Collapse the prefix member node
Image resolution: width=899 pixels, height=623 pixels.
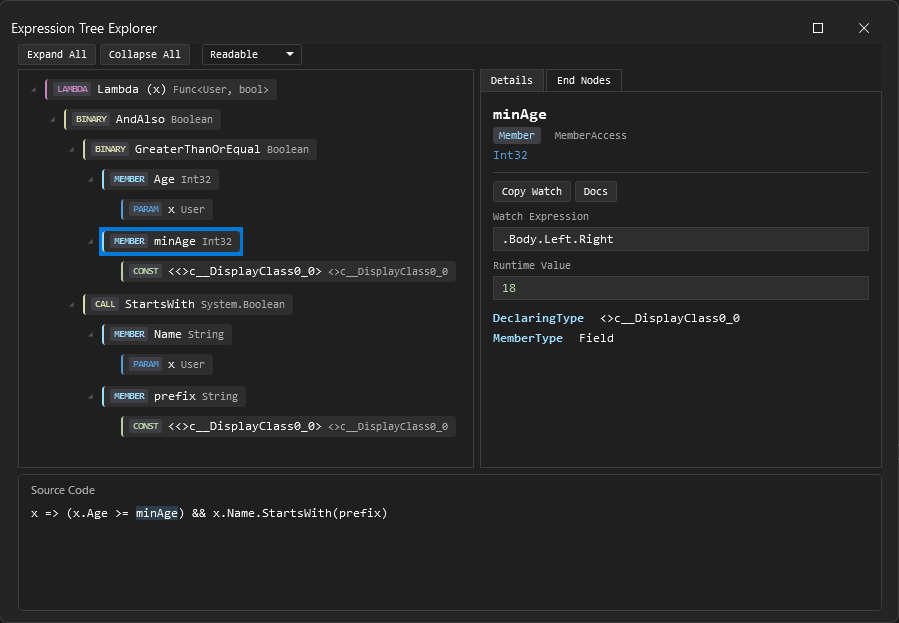[x=90, y=396]
